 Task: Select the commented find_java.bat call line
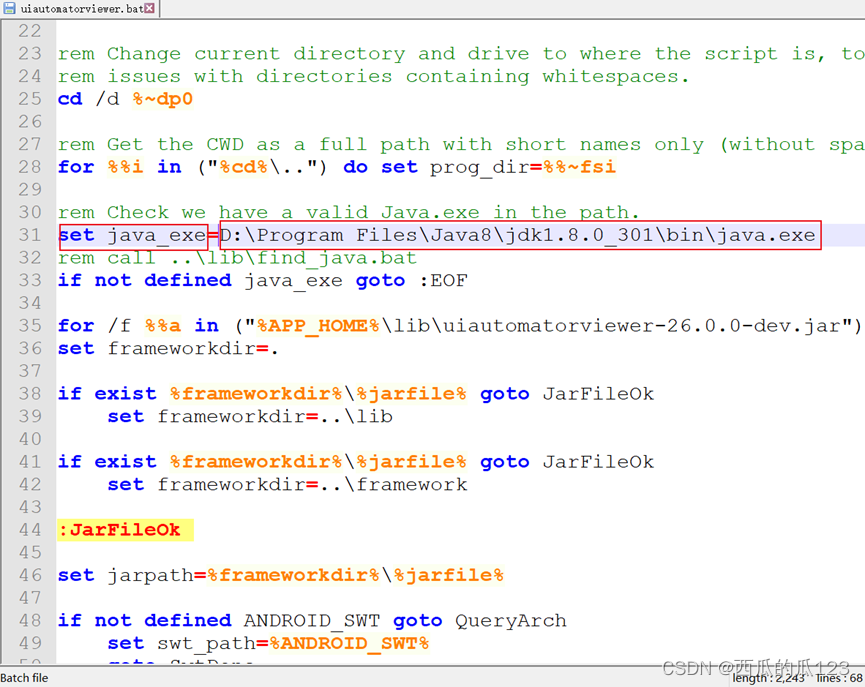[230, 258]
